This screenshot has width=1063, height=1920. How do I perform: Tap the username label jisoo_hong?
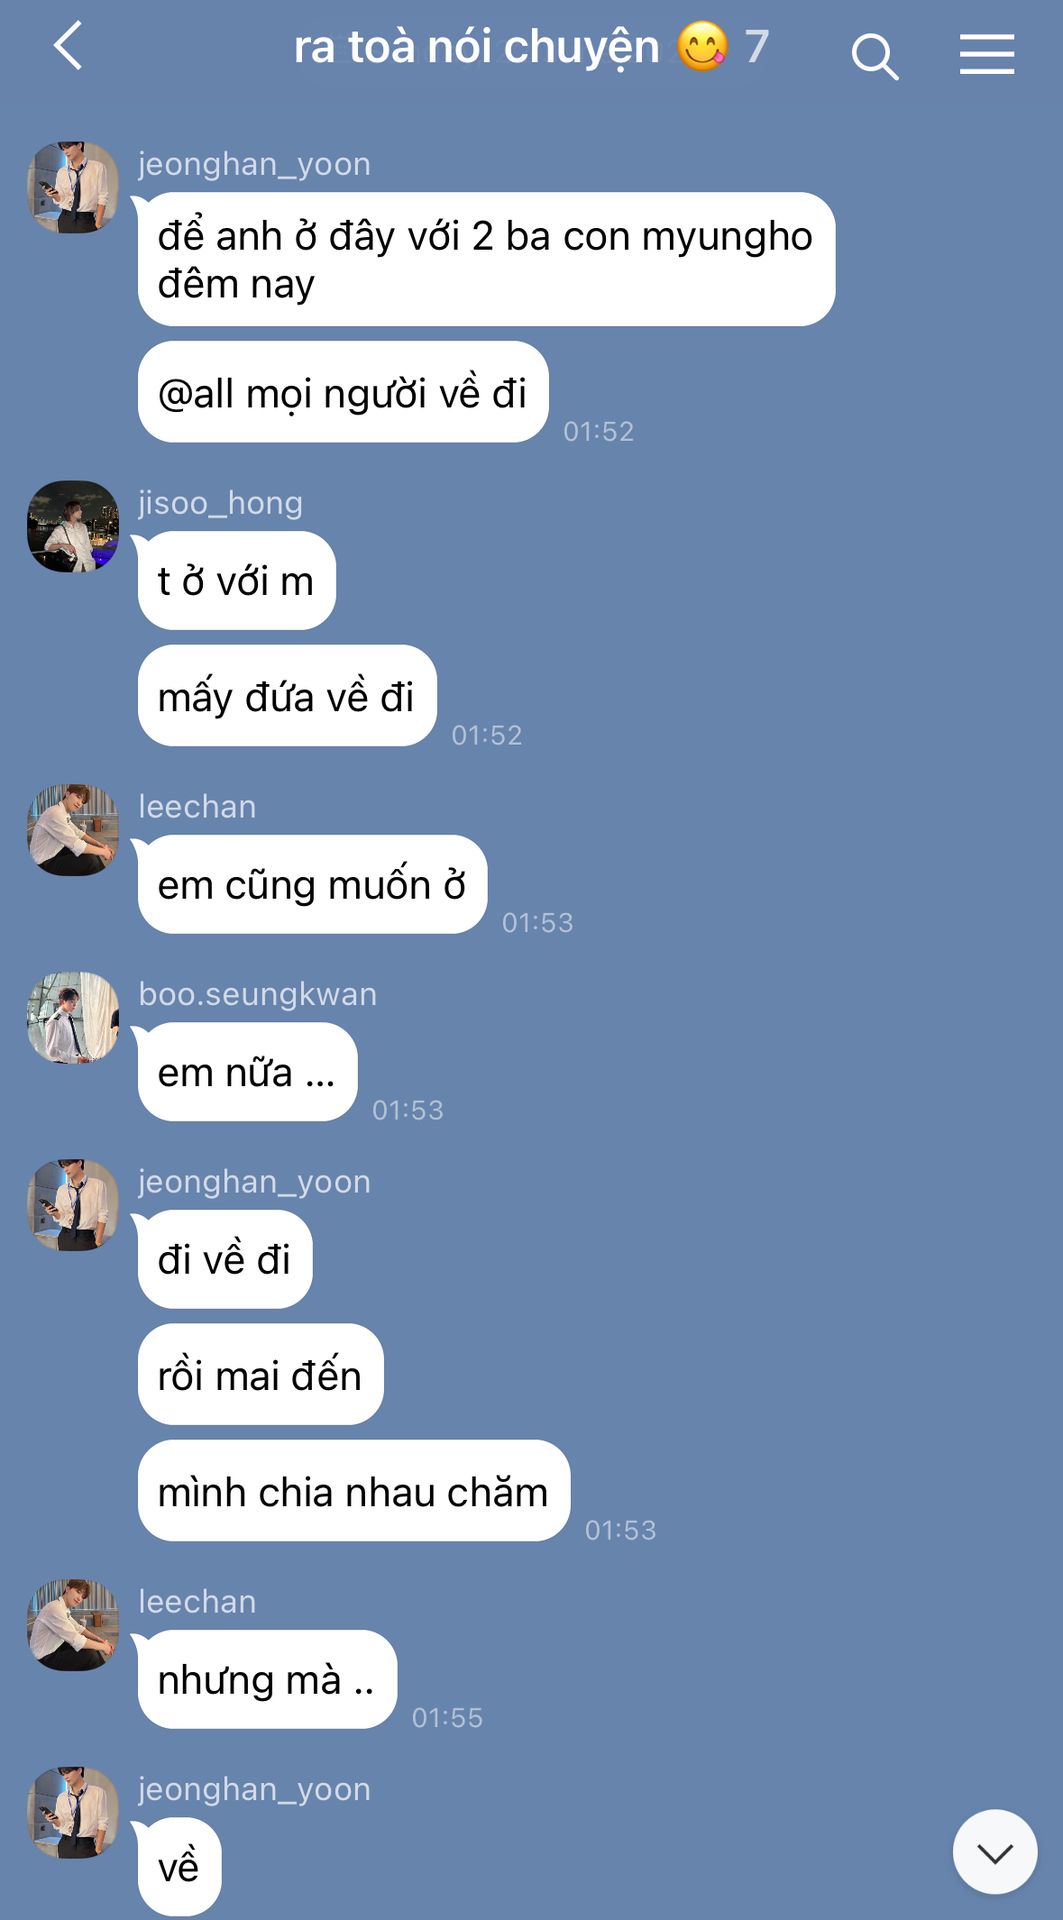tap(220, 502)
